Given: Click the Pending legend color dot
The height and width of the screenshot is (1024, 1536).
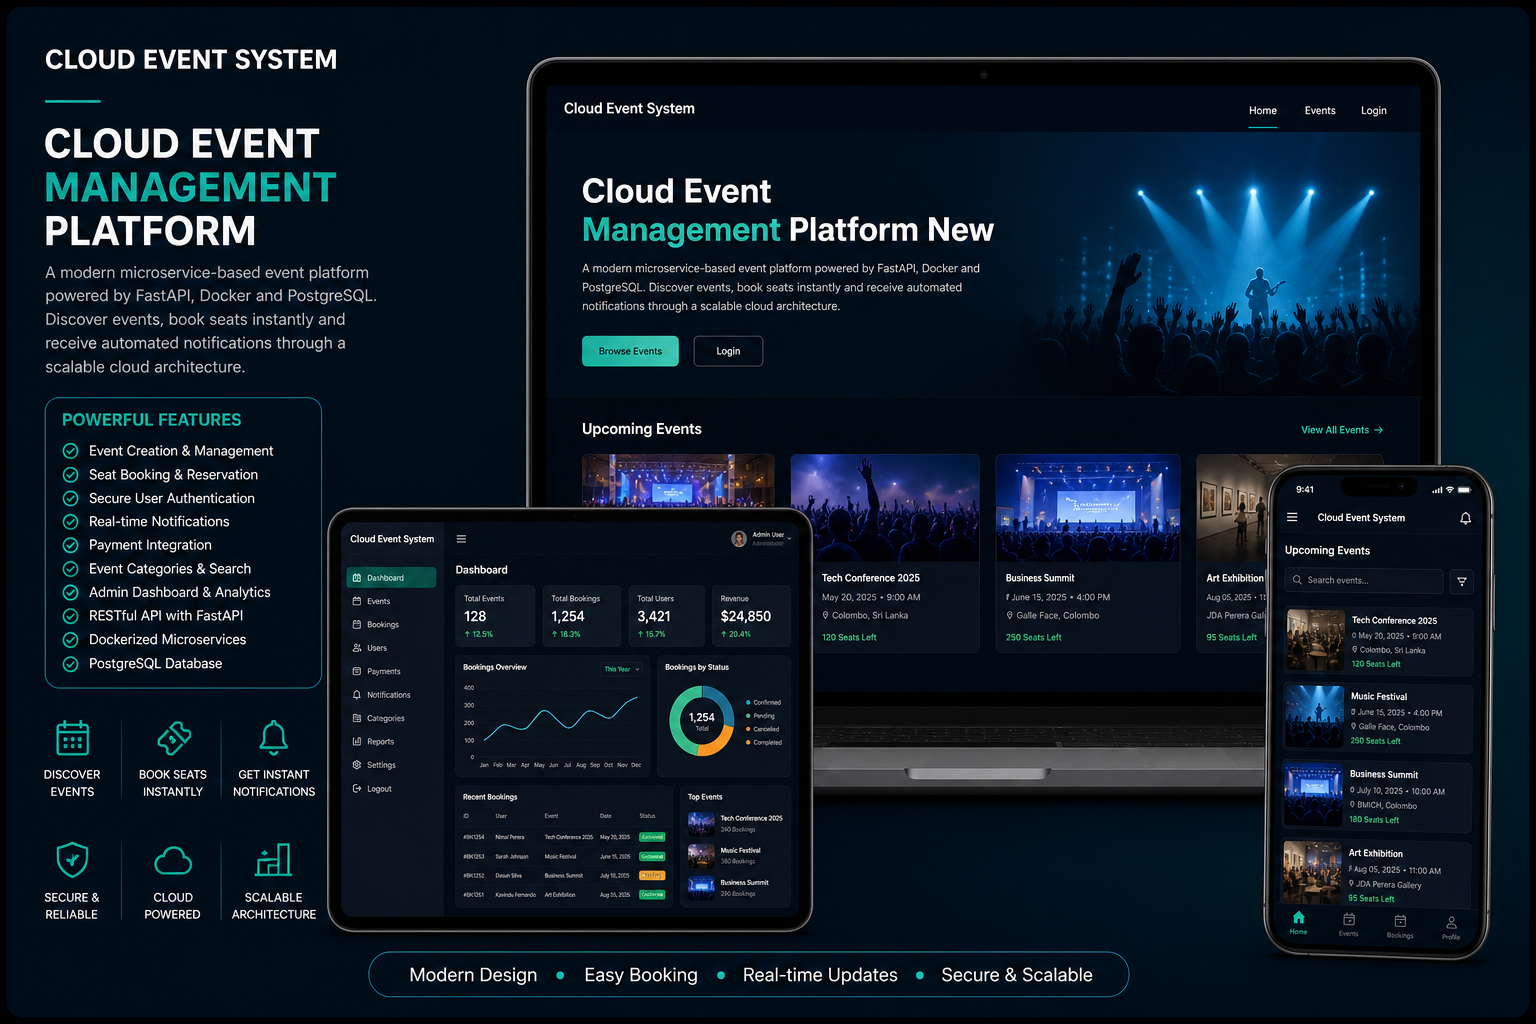Looking at the screenshot, I should point(748,716).
